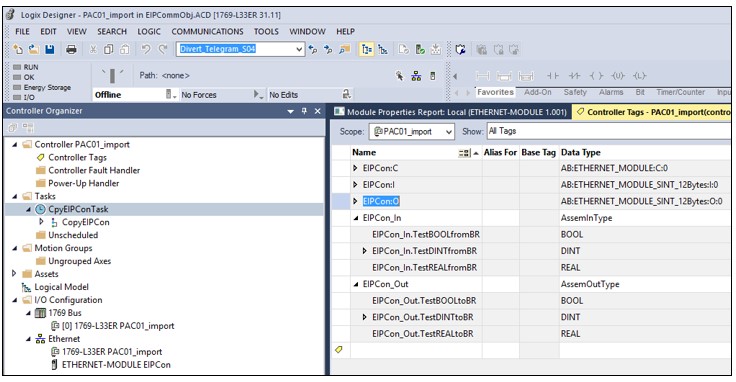Open the FILE menu

tap(22, 31)
